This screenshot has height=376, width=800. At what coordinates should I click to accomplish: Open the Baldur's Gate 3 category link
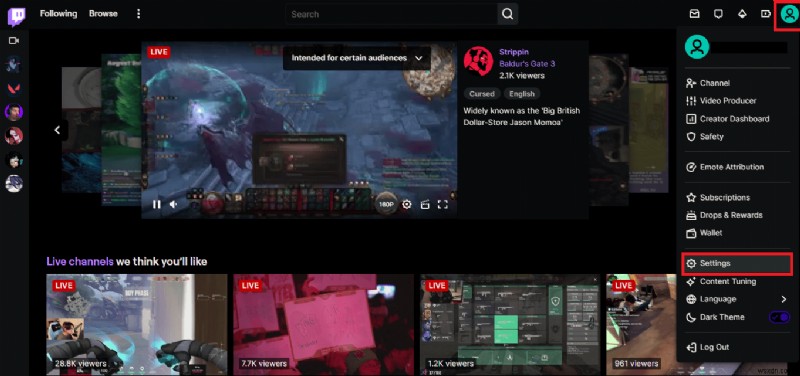click(x=527, y=64)
